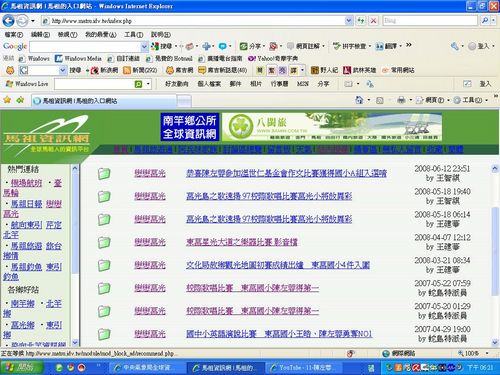
Task: Open the 免費的 Hotmail link
Action: point(169,58)
